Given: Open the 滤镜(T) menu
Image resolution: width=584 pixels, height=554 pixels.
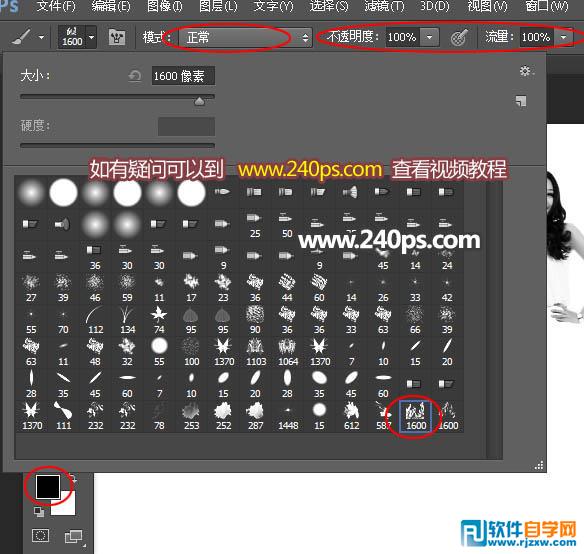Looking at the screenshot, I should [384, 7].
